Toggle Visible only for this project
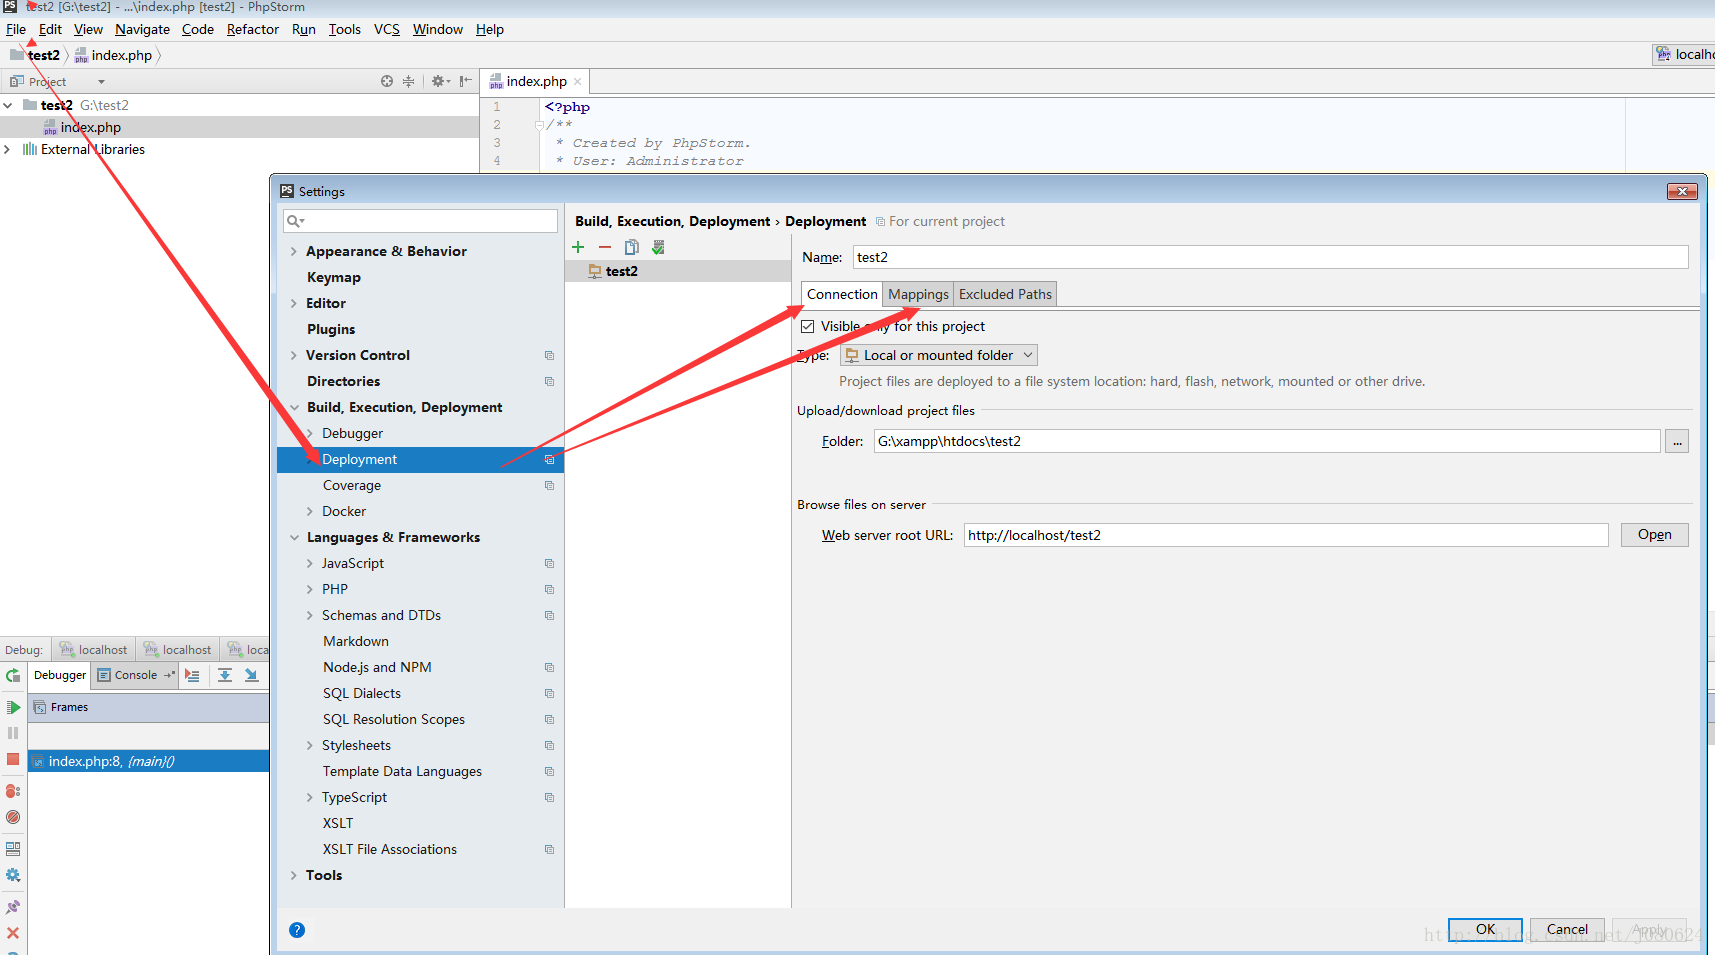This screenshot has height=955, width=1715. (808, 326)
